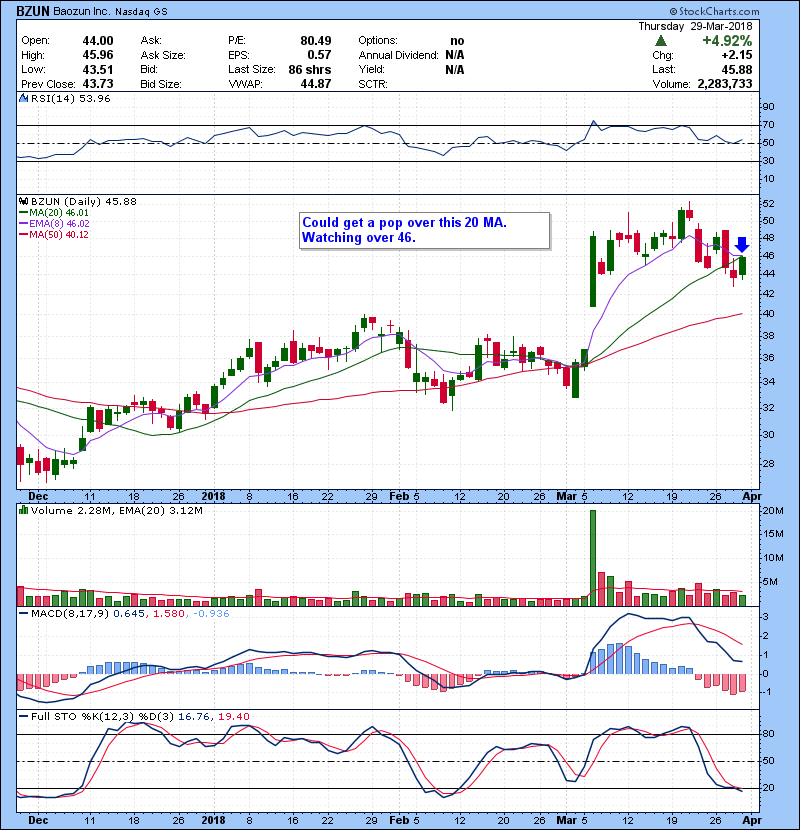The image size is (800, 830).
Task: Click the candlestick icon beside BZUN (Daily)
Action: click(24, 201)
